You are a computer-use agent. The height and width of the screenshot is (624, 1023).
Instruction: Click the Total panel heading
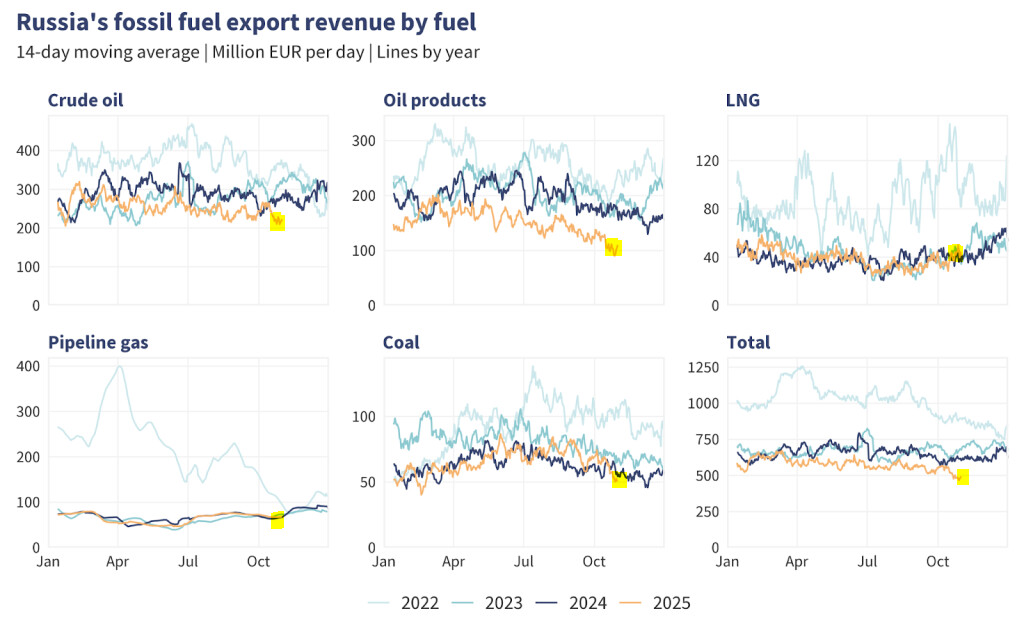pos(748,343)
